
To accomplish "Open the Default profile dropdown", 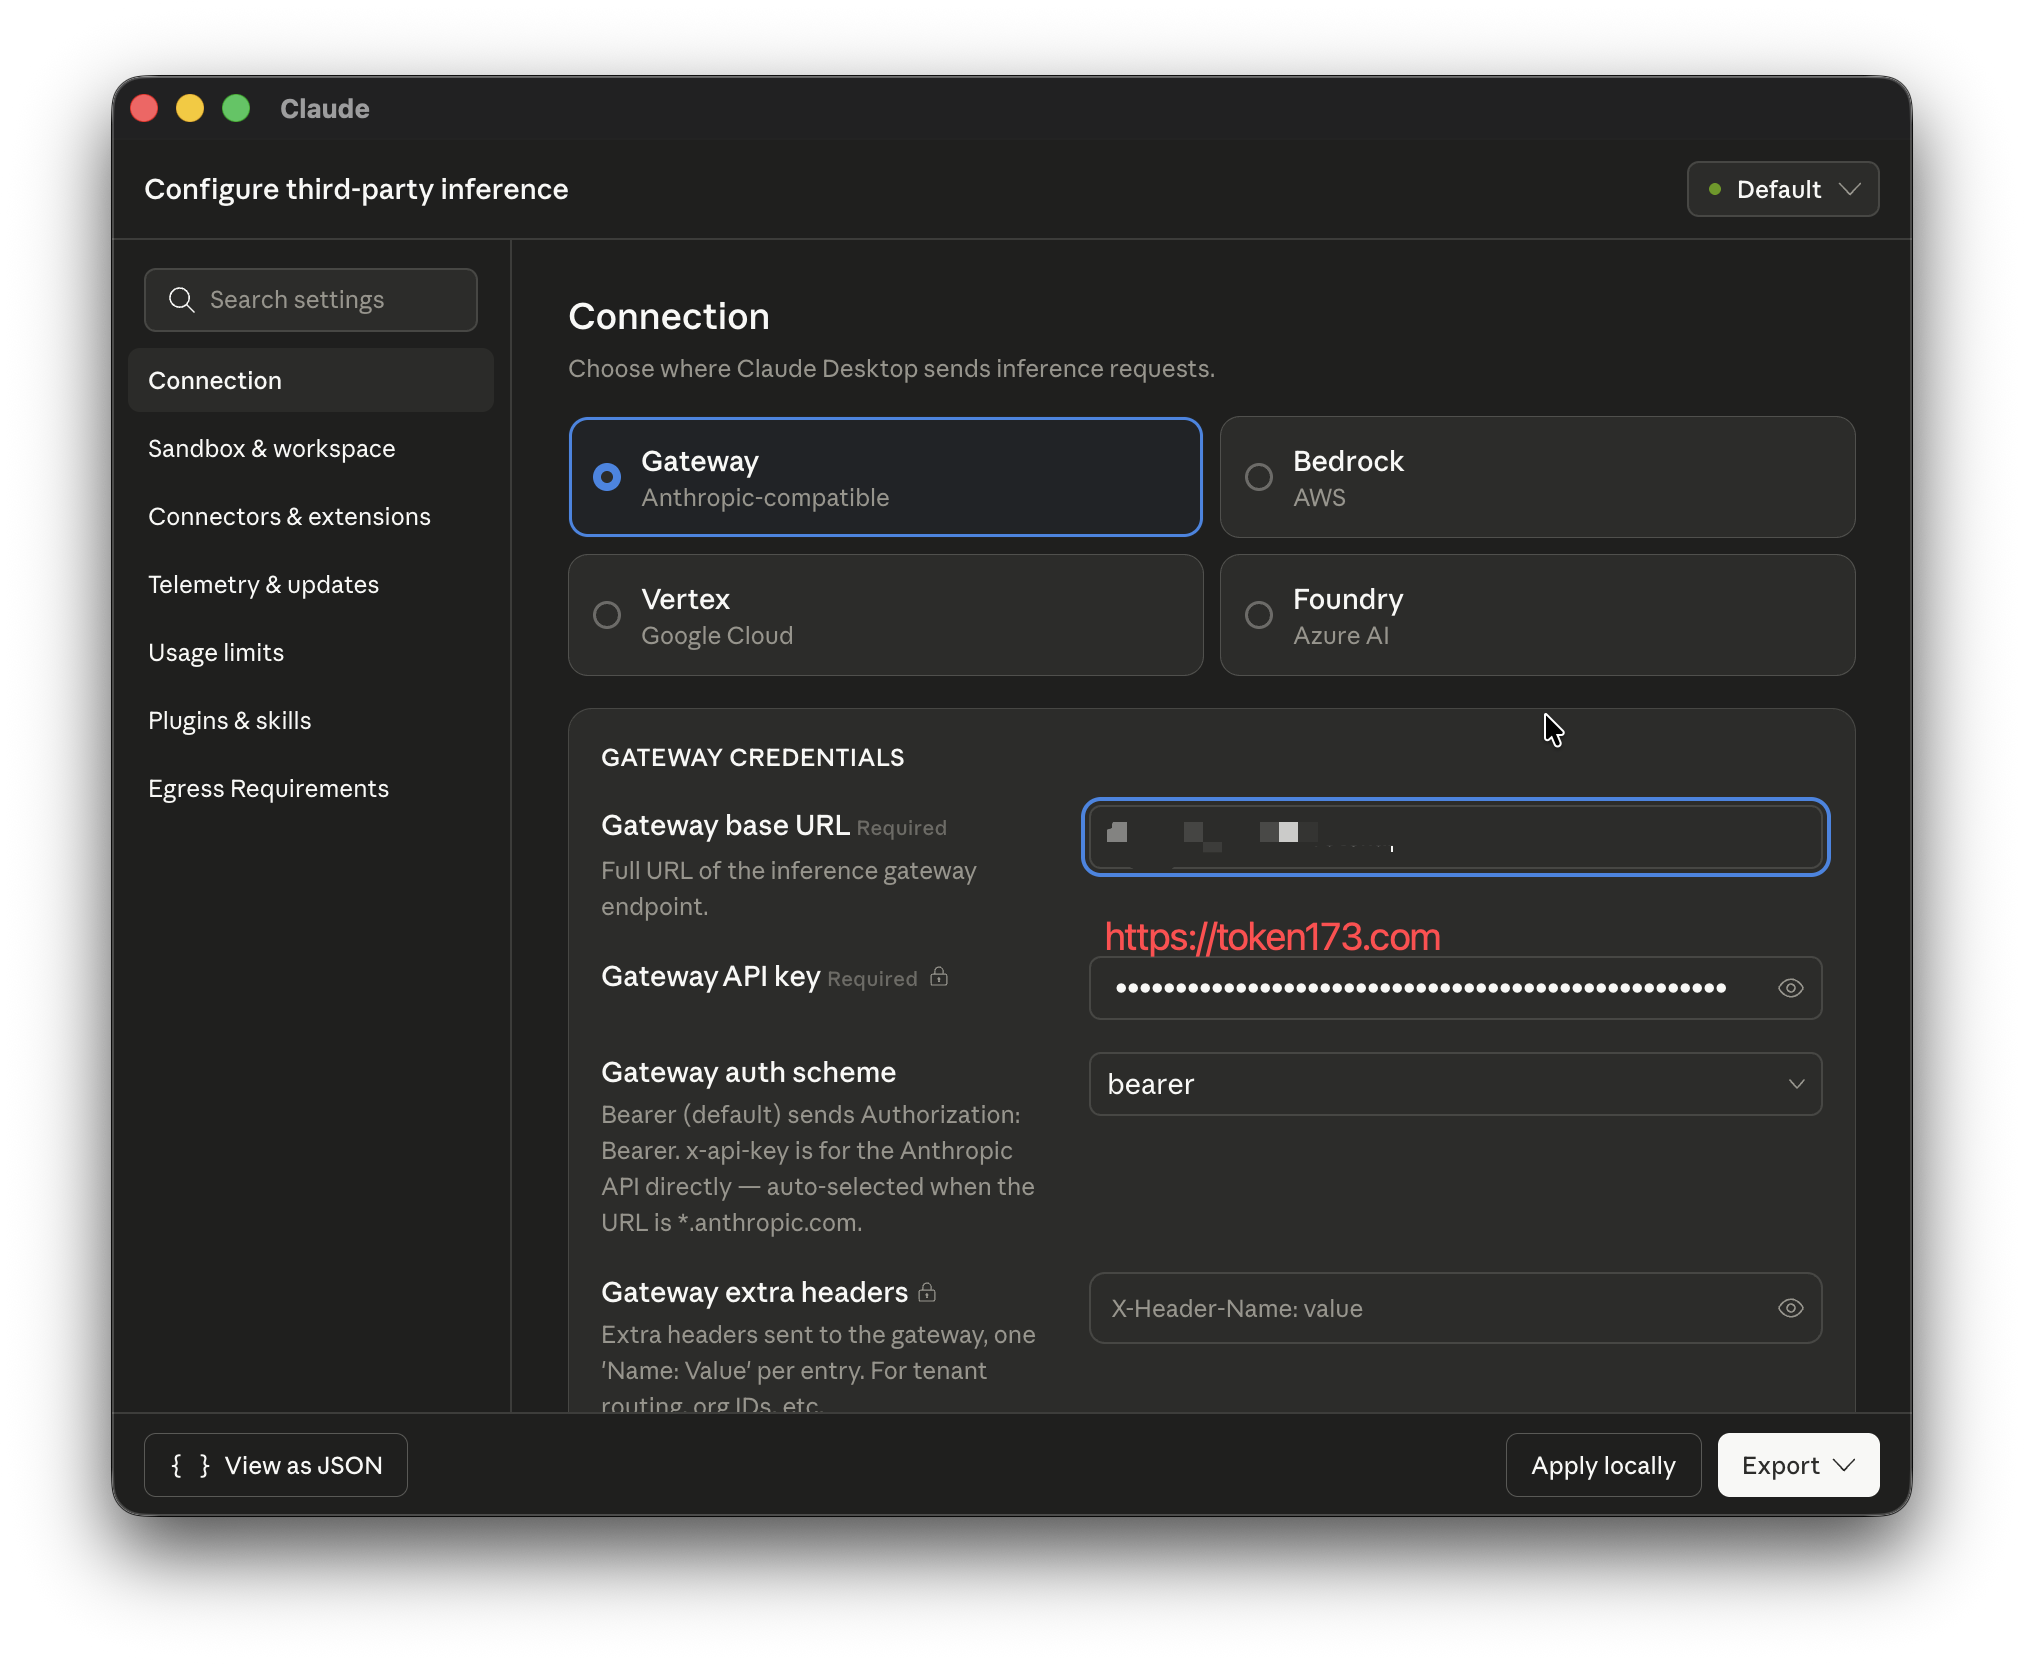I will (1783, 189).
